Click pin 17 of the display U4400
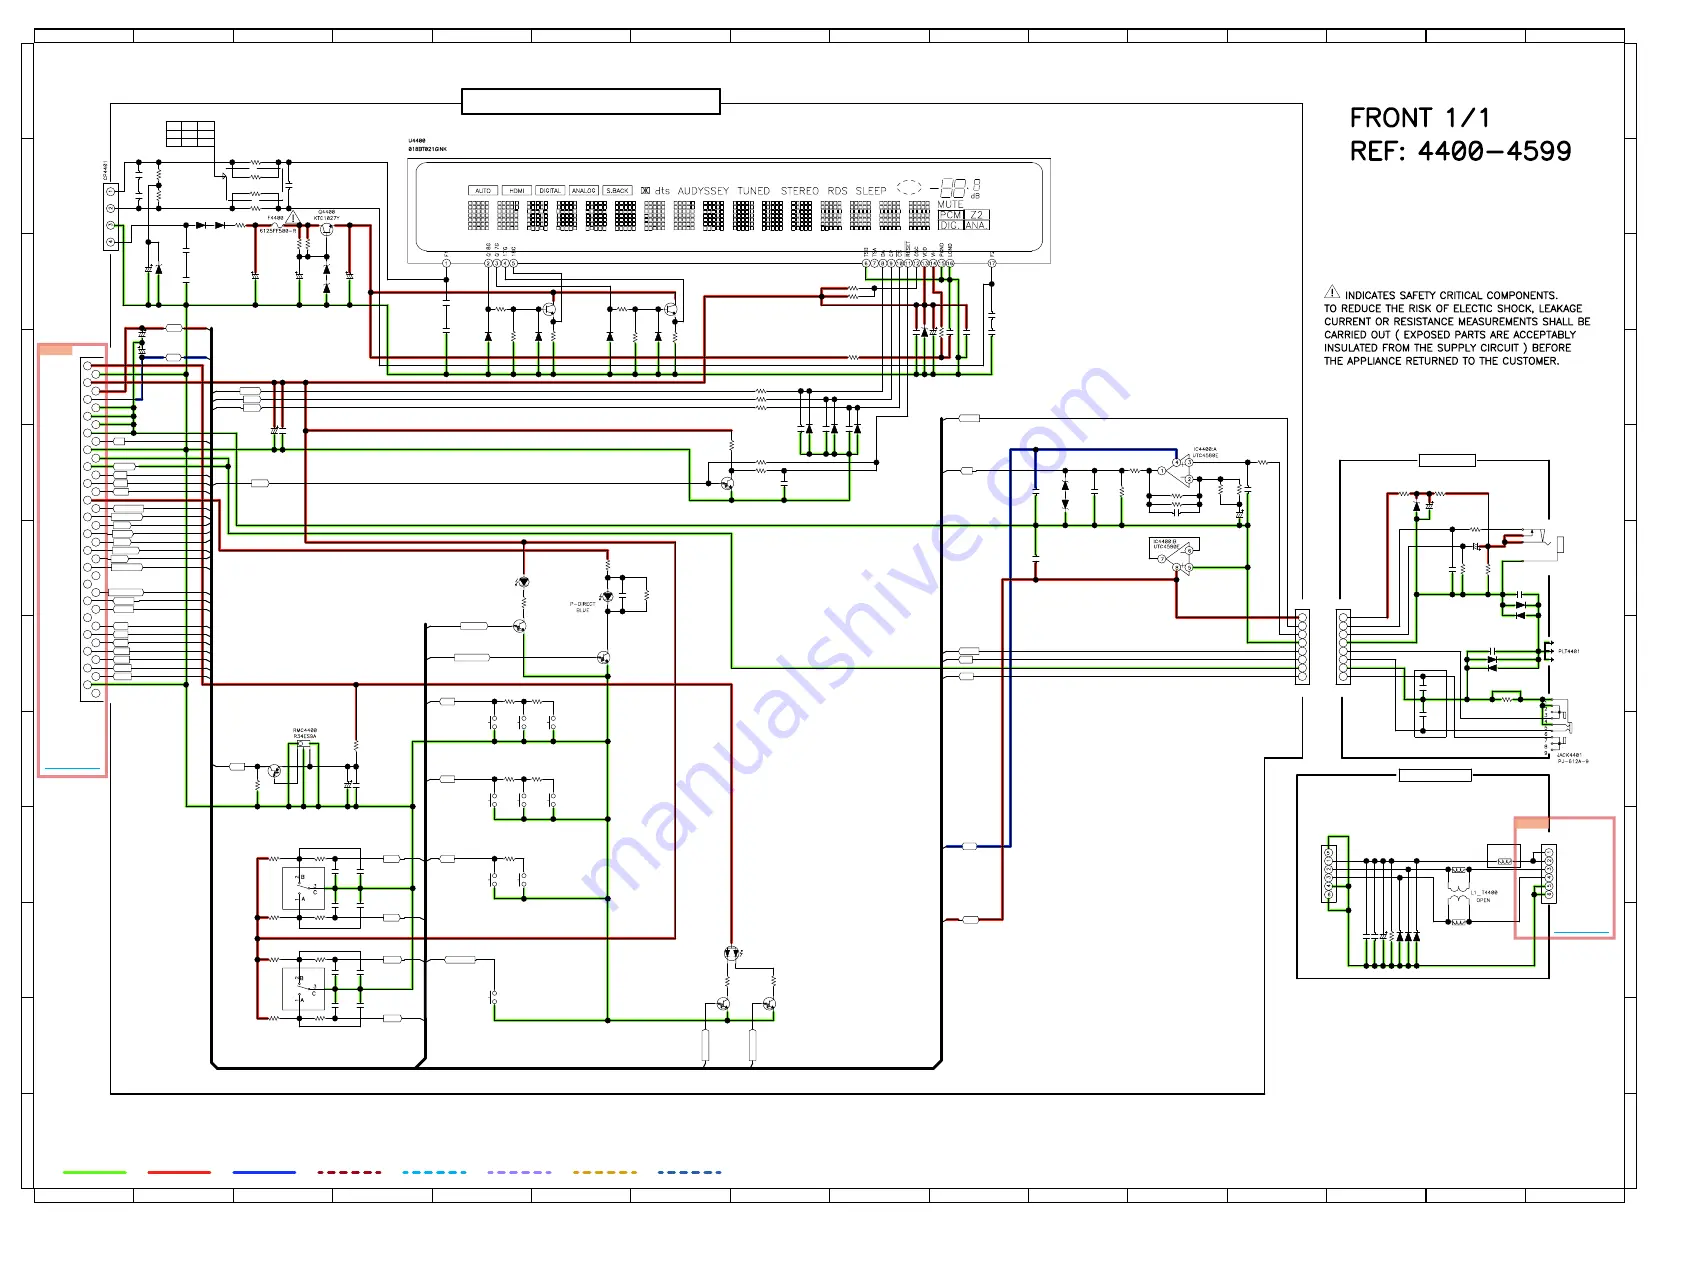1701x1263 pixels. [x=992, y=263]
